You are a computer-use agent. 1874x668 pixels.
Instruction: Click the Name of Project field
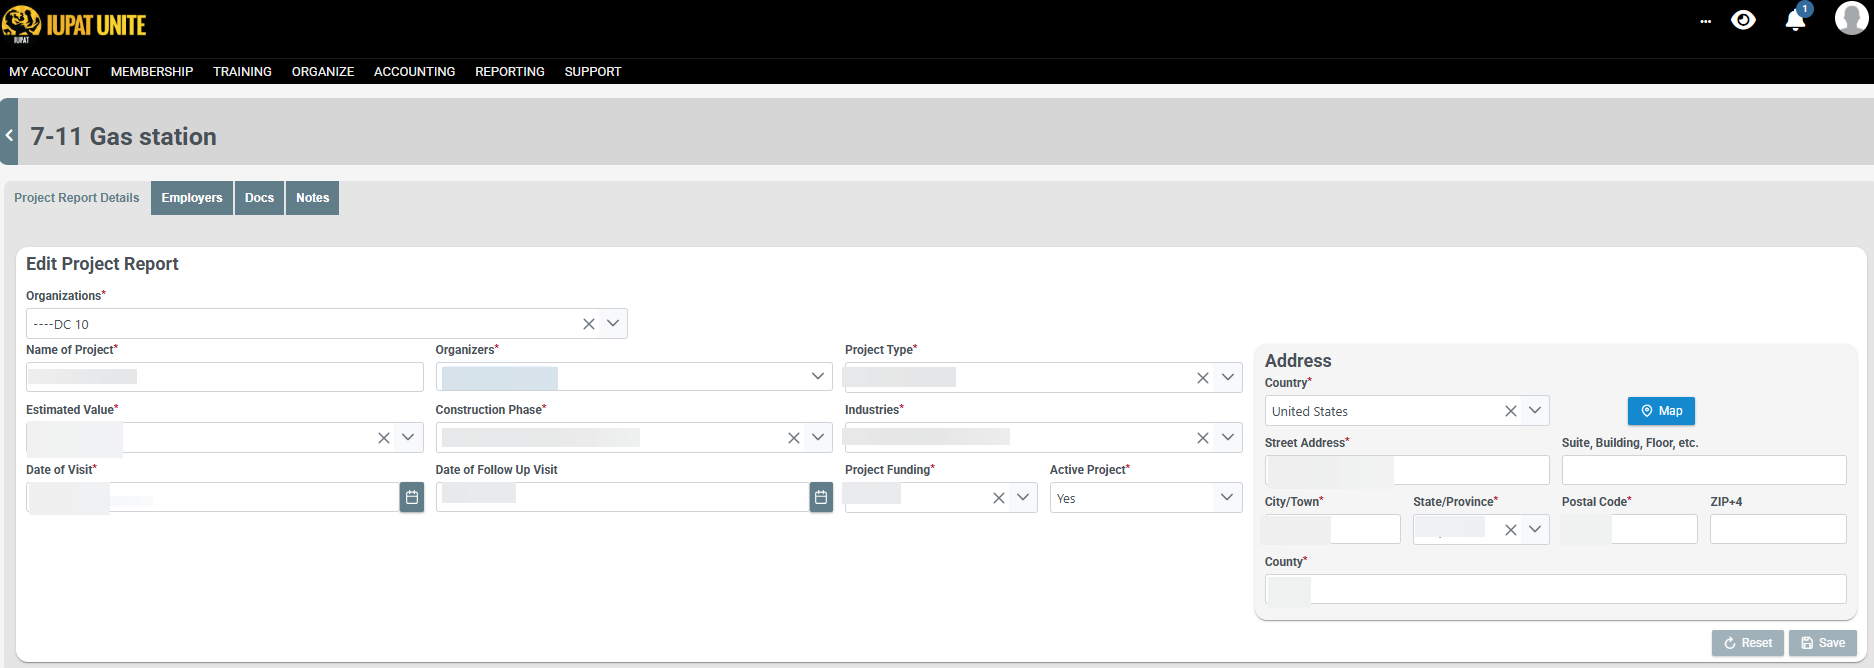pos(225,377)
